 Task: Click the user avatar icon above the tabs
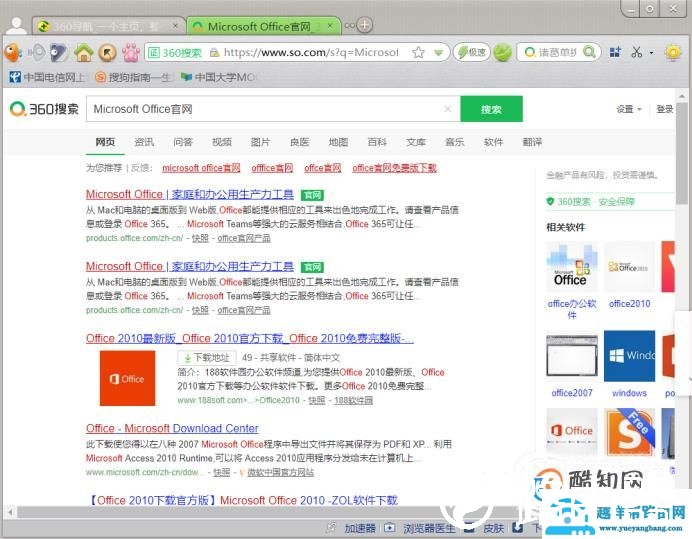point(17,26)
